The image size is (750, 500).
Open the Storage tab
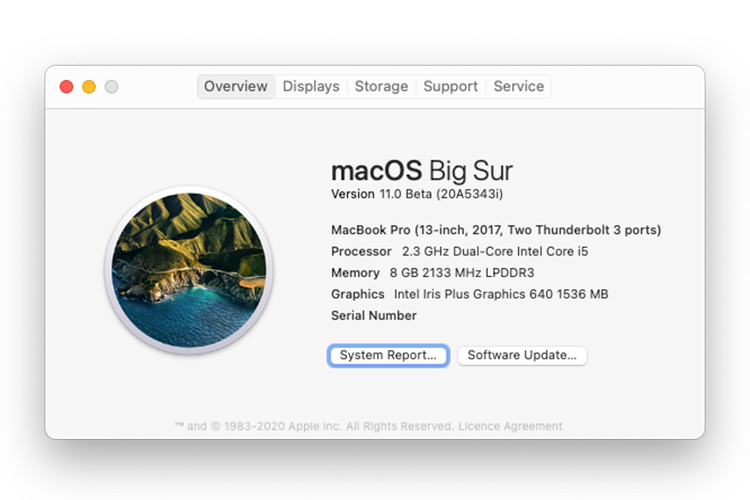point(381,87)
